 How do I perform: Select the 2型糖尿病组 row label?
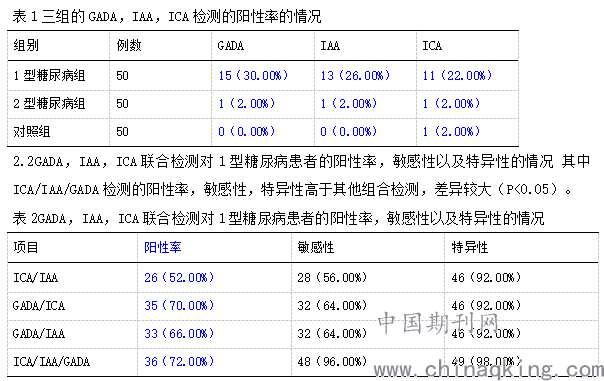[49, 103]
